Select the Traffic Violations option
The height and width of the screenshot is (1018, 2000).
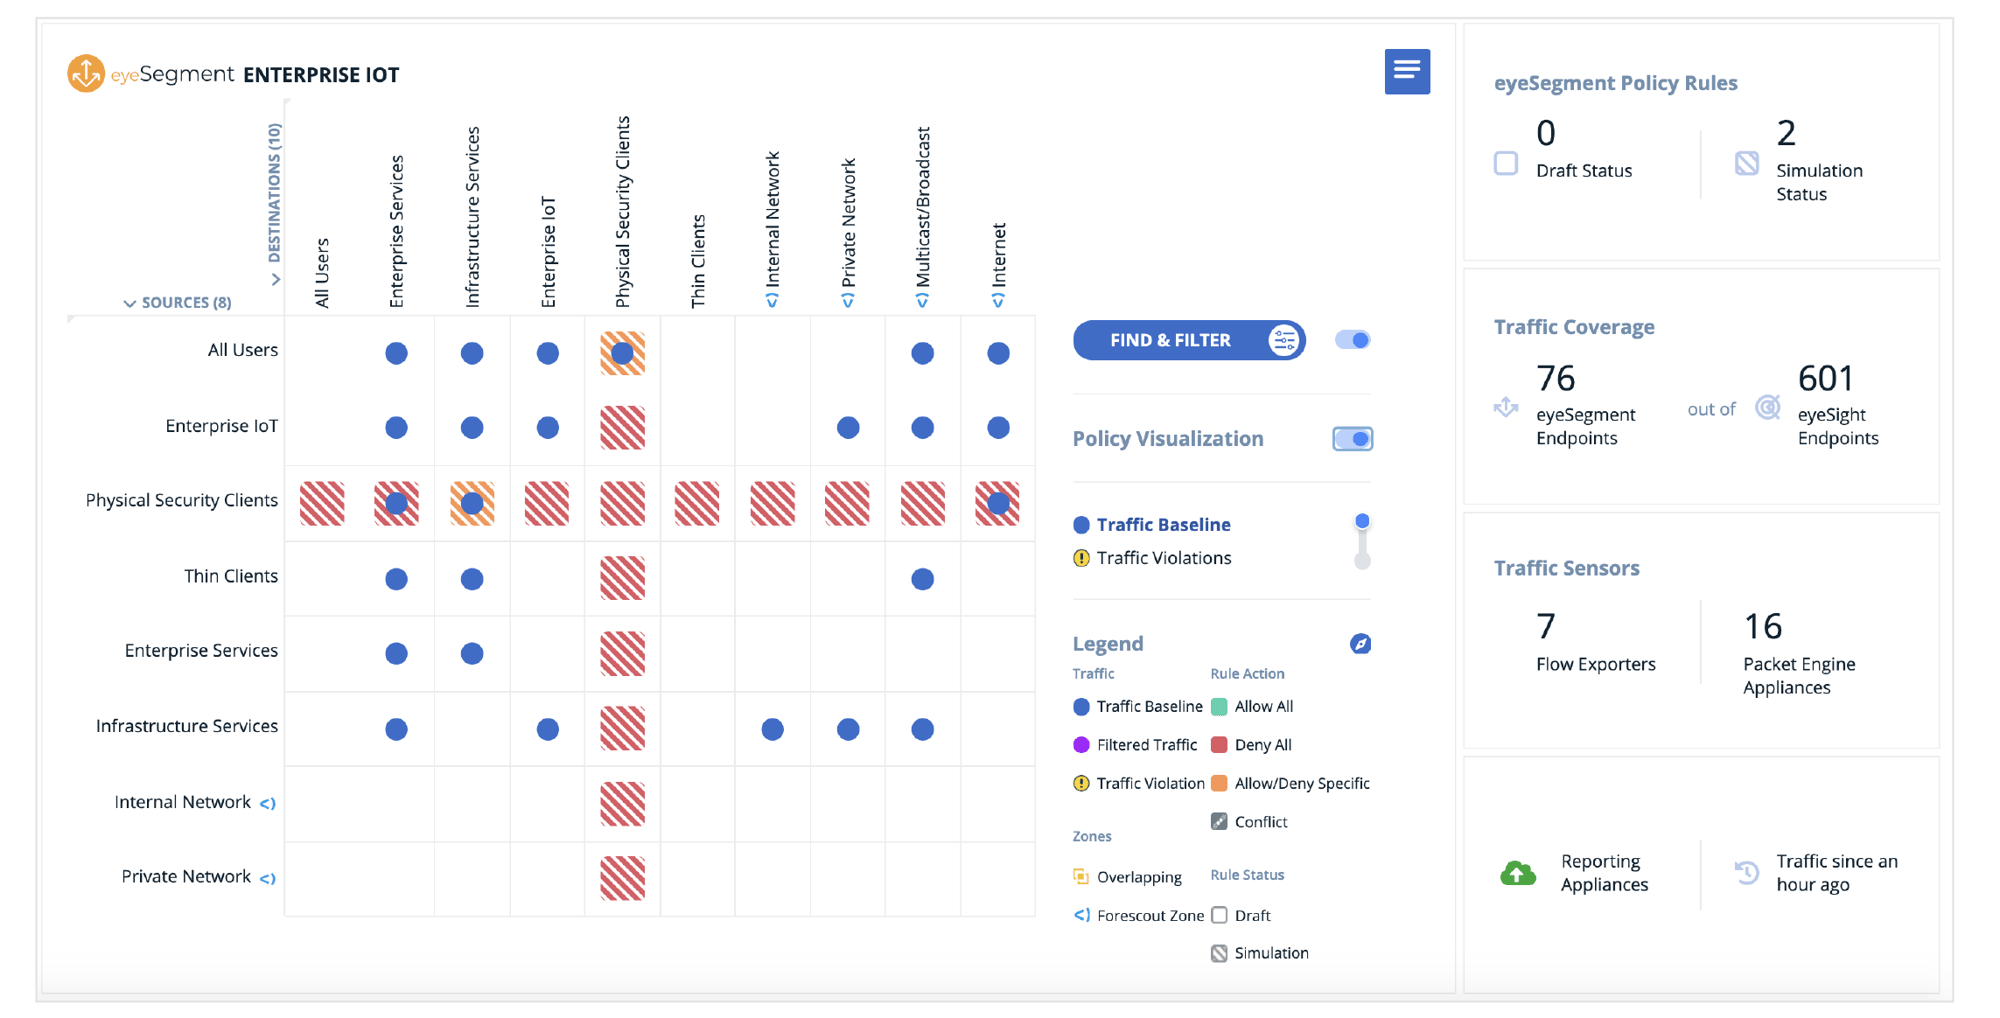click(x=1152, y=558)
